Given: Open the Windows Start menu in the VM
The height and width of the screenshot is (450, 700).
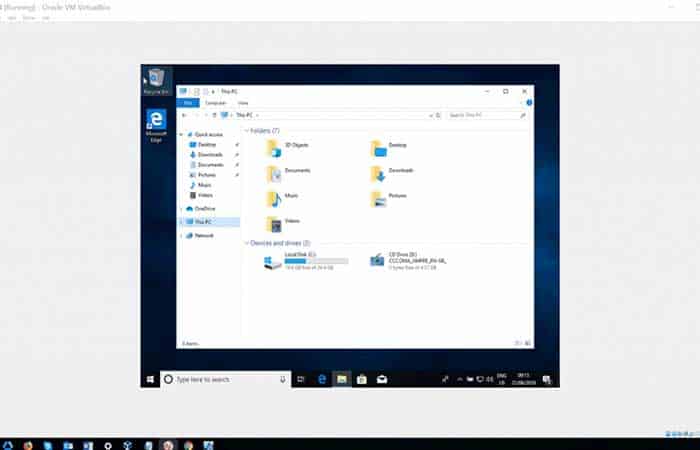Looking at the screenshot, I should coord(150,379).
